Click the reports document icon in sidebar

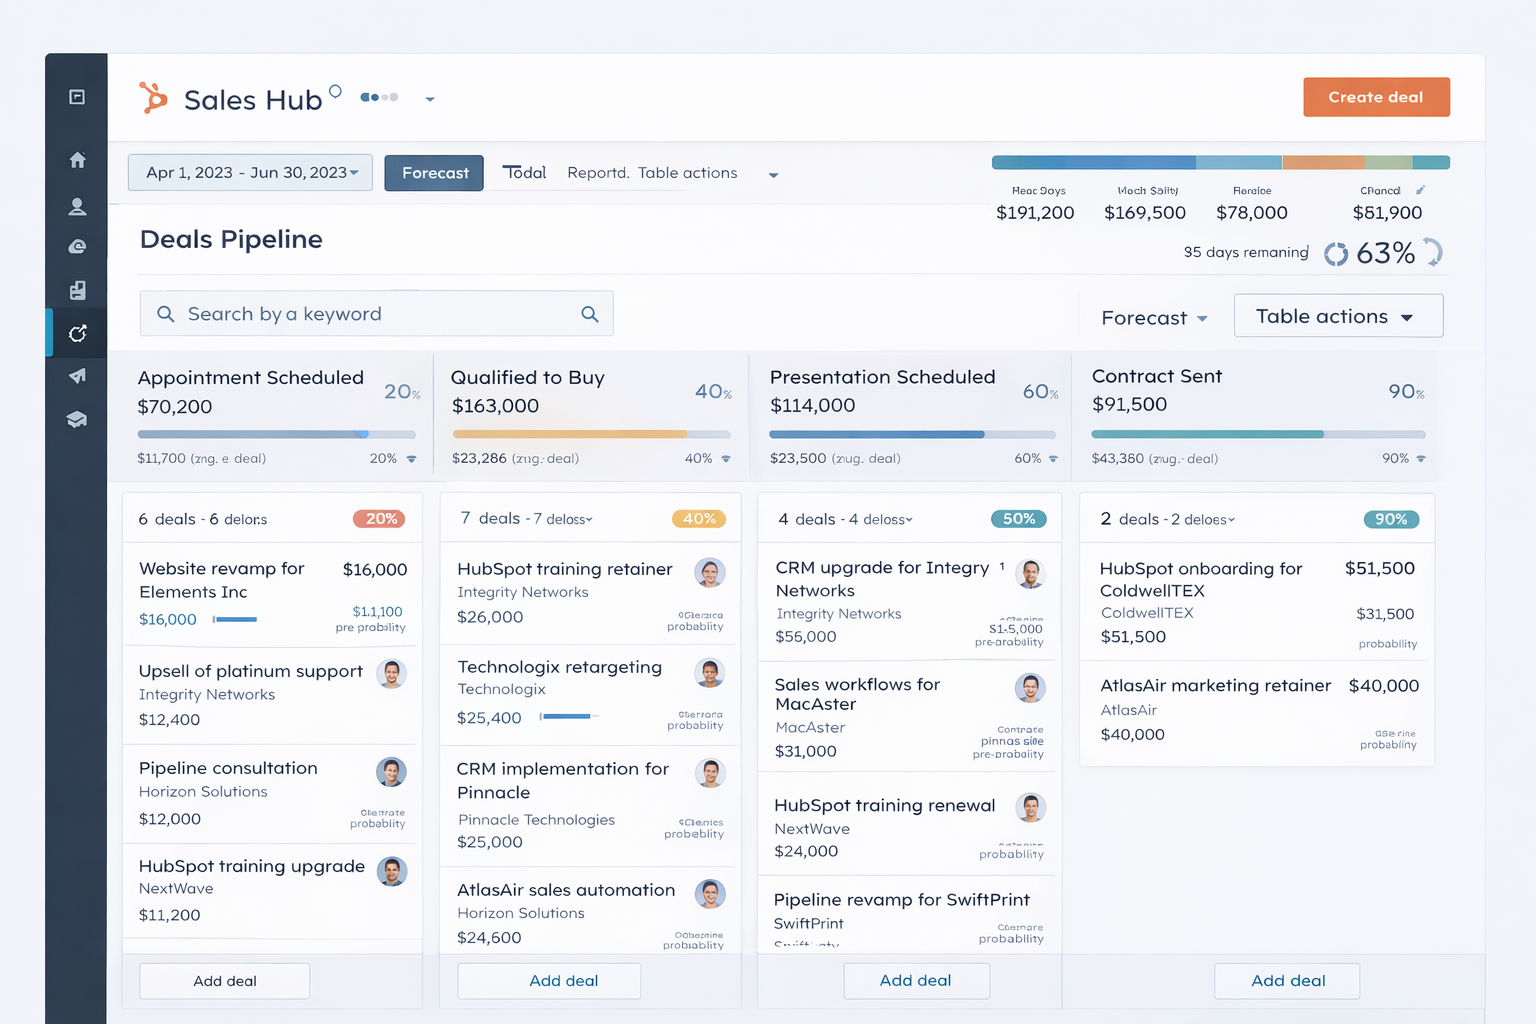[x=77, y=290]
